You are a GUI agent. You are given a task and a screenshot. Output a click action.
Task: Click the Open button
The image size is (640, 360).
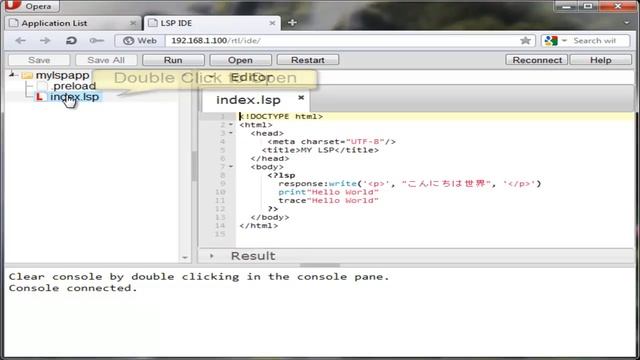tap(240, 60)
